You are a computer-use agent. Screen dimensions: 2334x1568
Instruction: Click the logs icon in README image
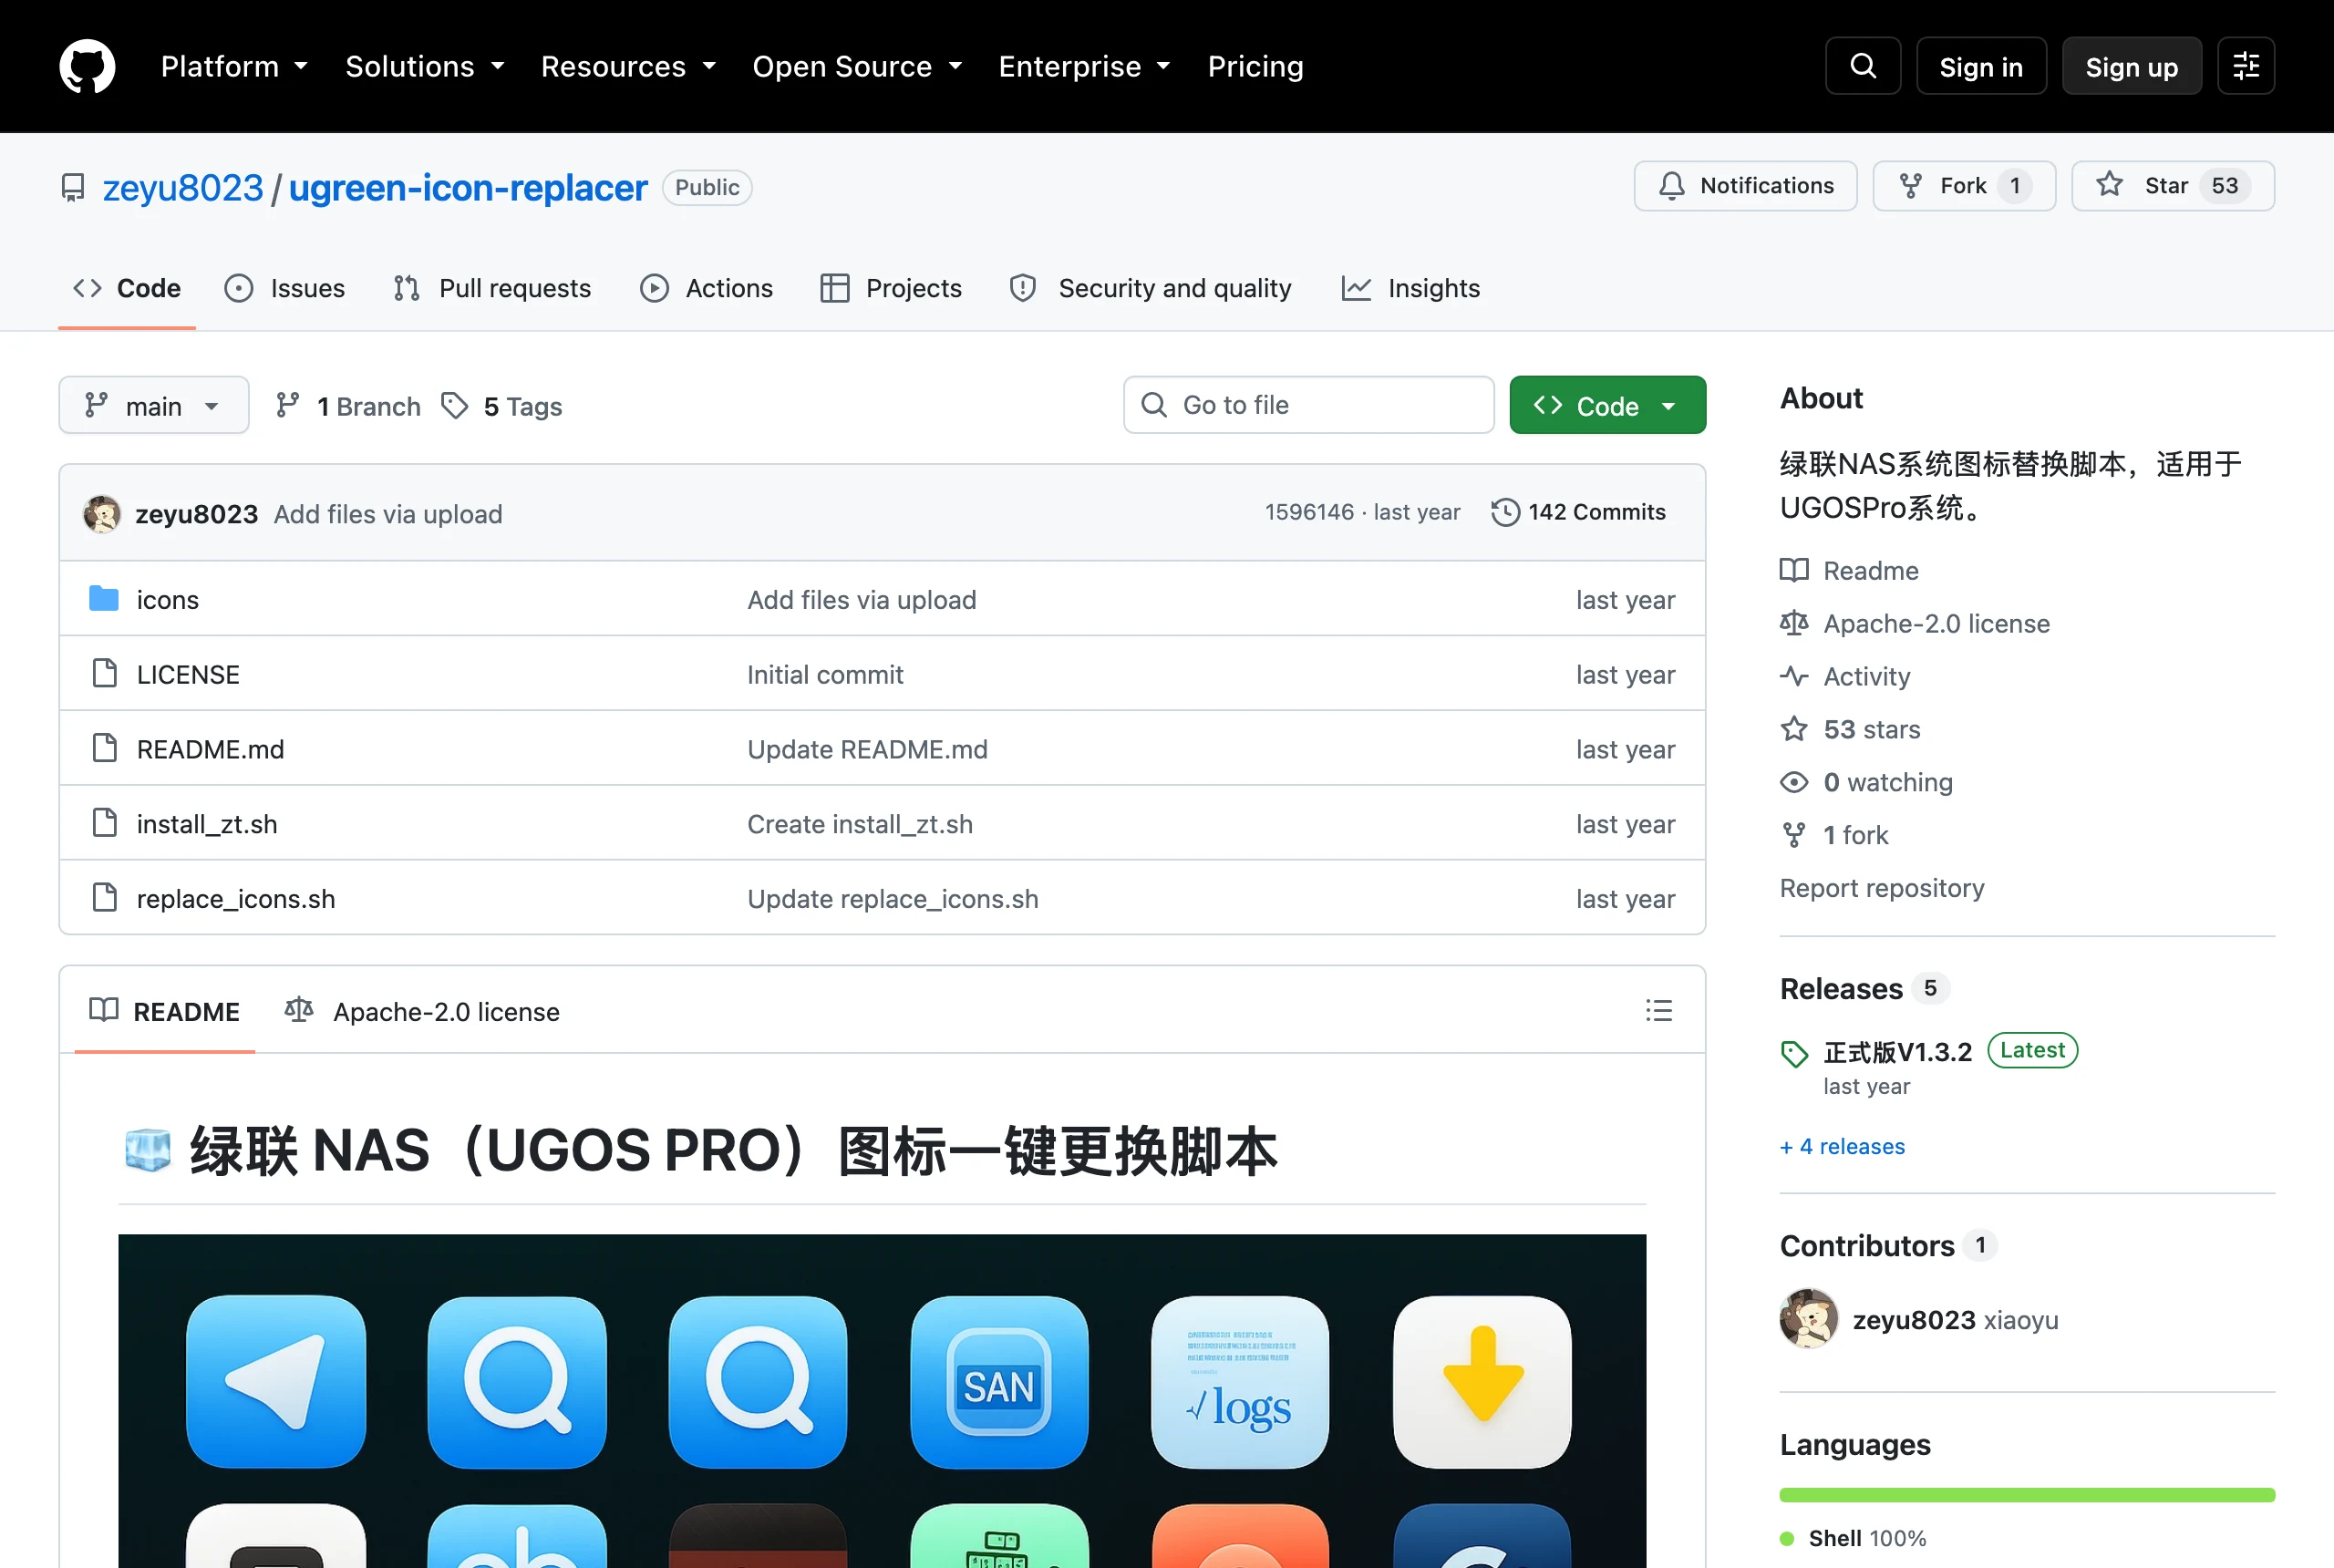tap(1240, 1382)
